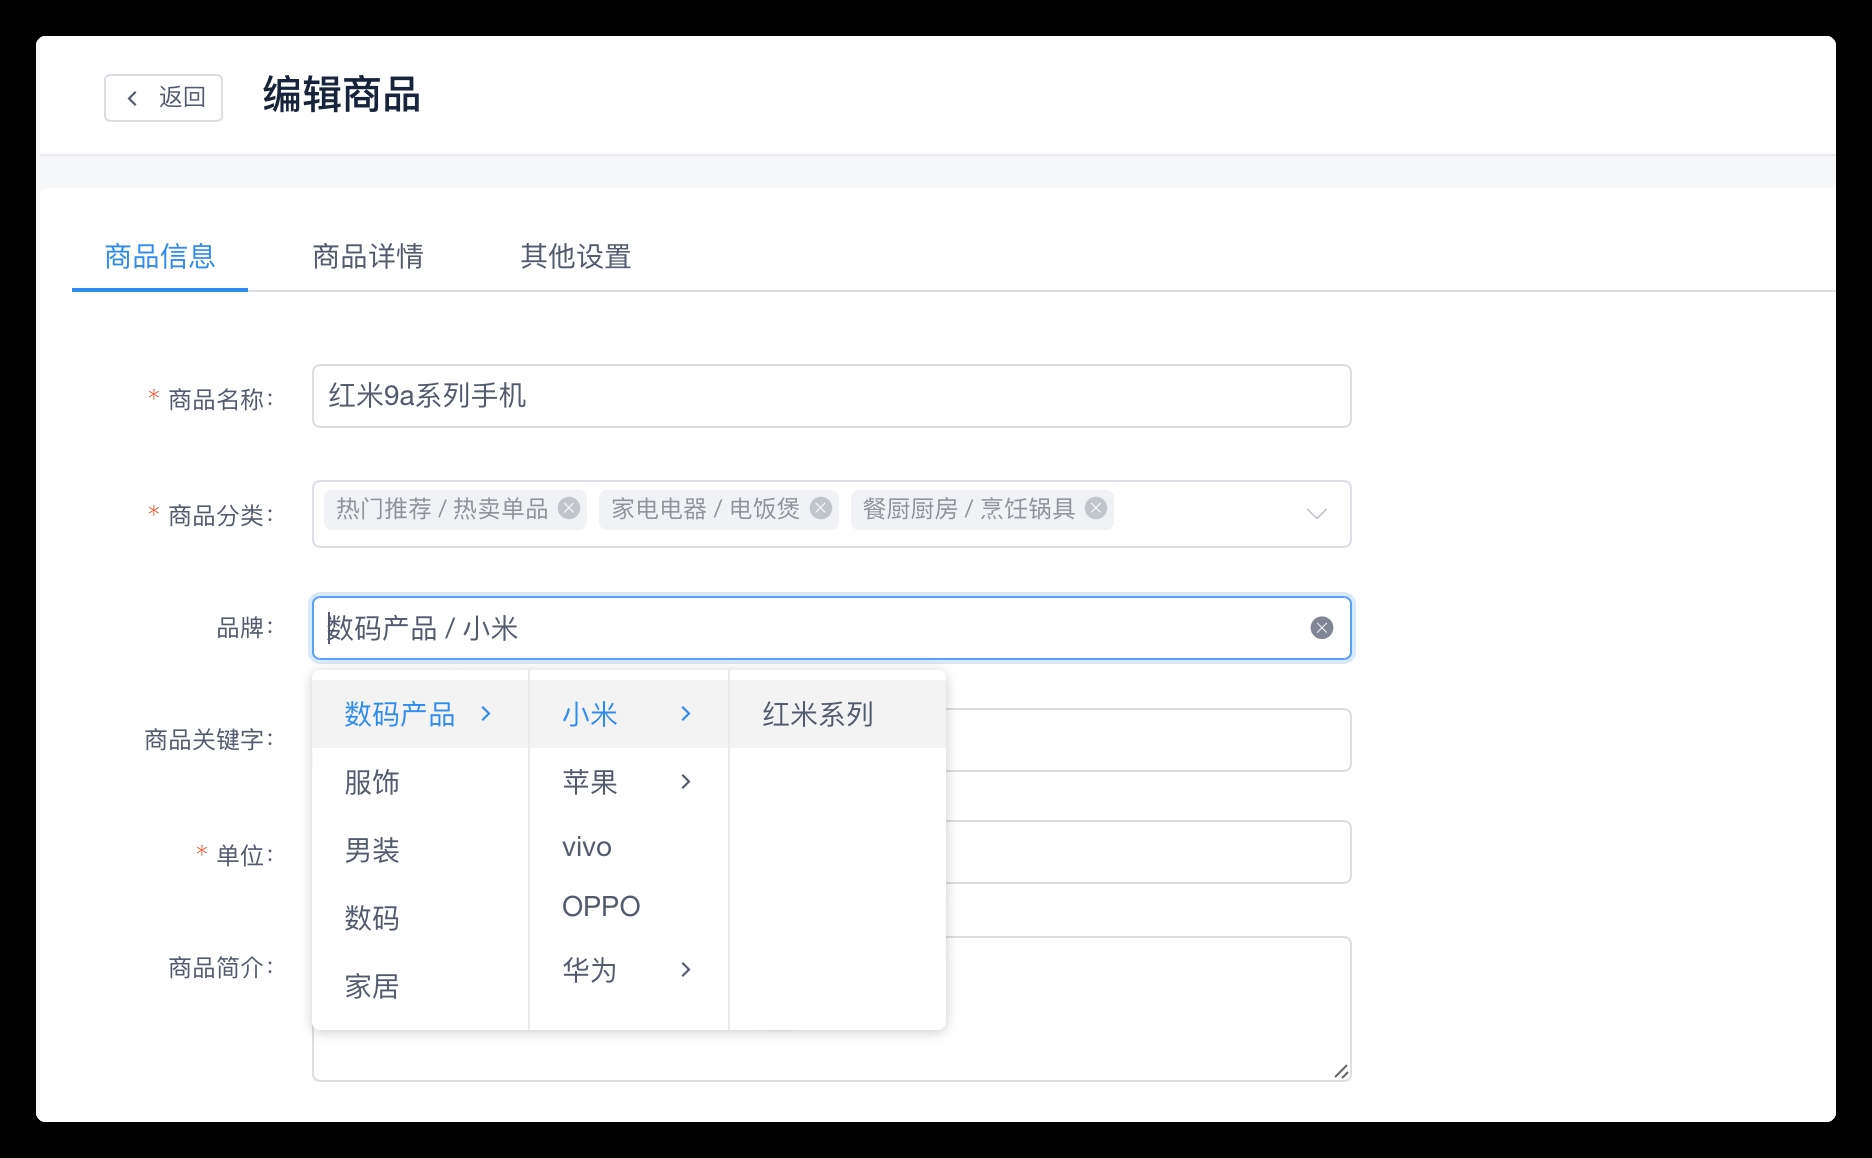Image resolution: width=1872 pixels, height=1158 pixels.
Task: Click the 商品简介 textarea resize handle
Action: [x=1340, y=1071]
